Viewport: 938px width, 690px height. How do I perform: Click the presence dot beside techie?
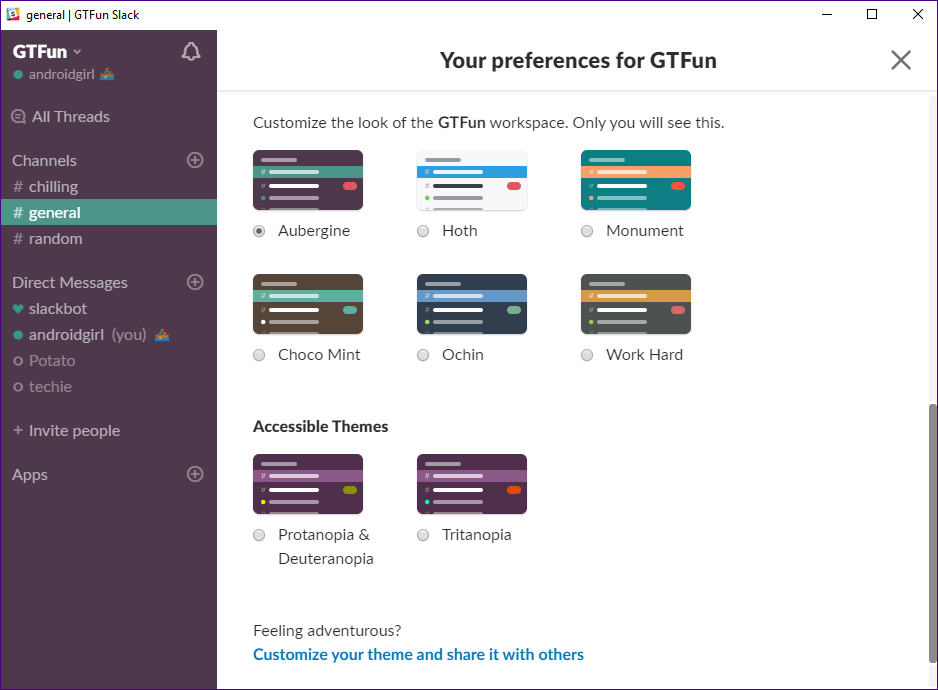[18, 387]
